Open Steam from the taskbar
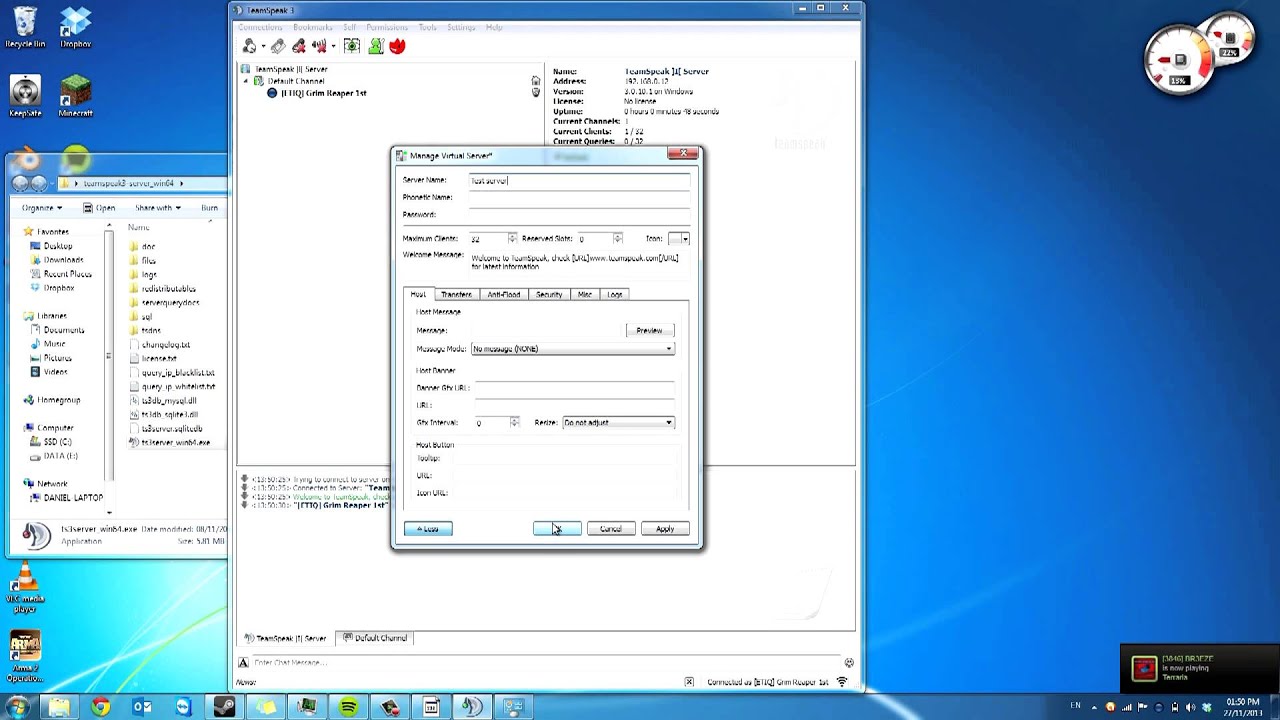Screen dimensions: 1280x720 (224, 707)
